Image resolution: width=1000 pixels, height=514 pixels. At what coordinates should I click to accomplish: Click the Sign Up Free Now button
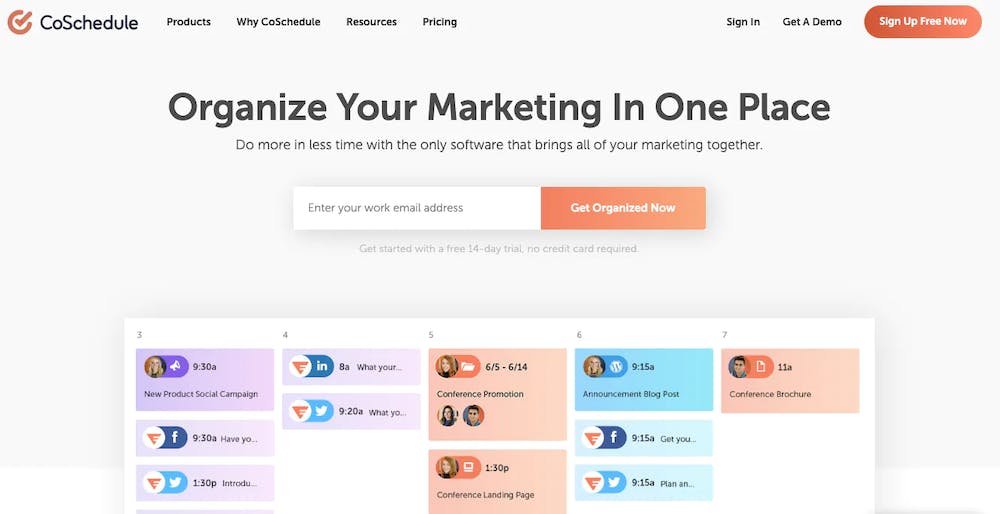pos(923,22)
